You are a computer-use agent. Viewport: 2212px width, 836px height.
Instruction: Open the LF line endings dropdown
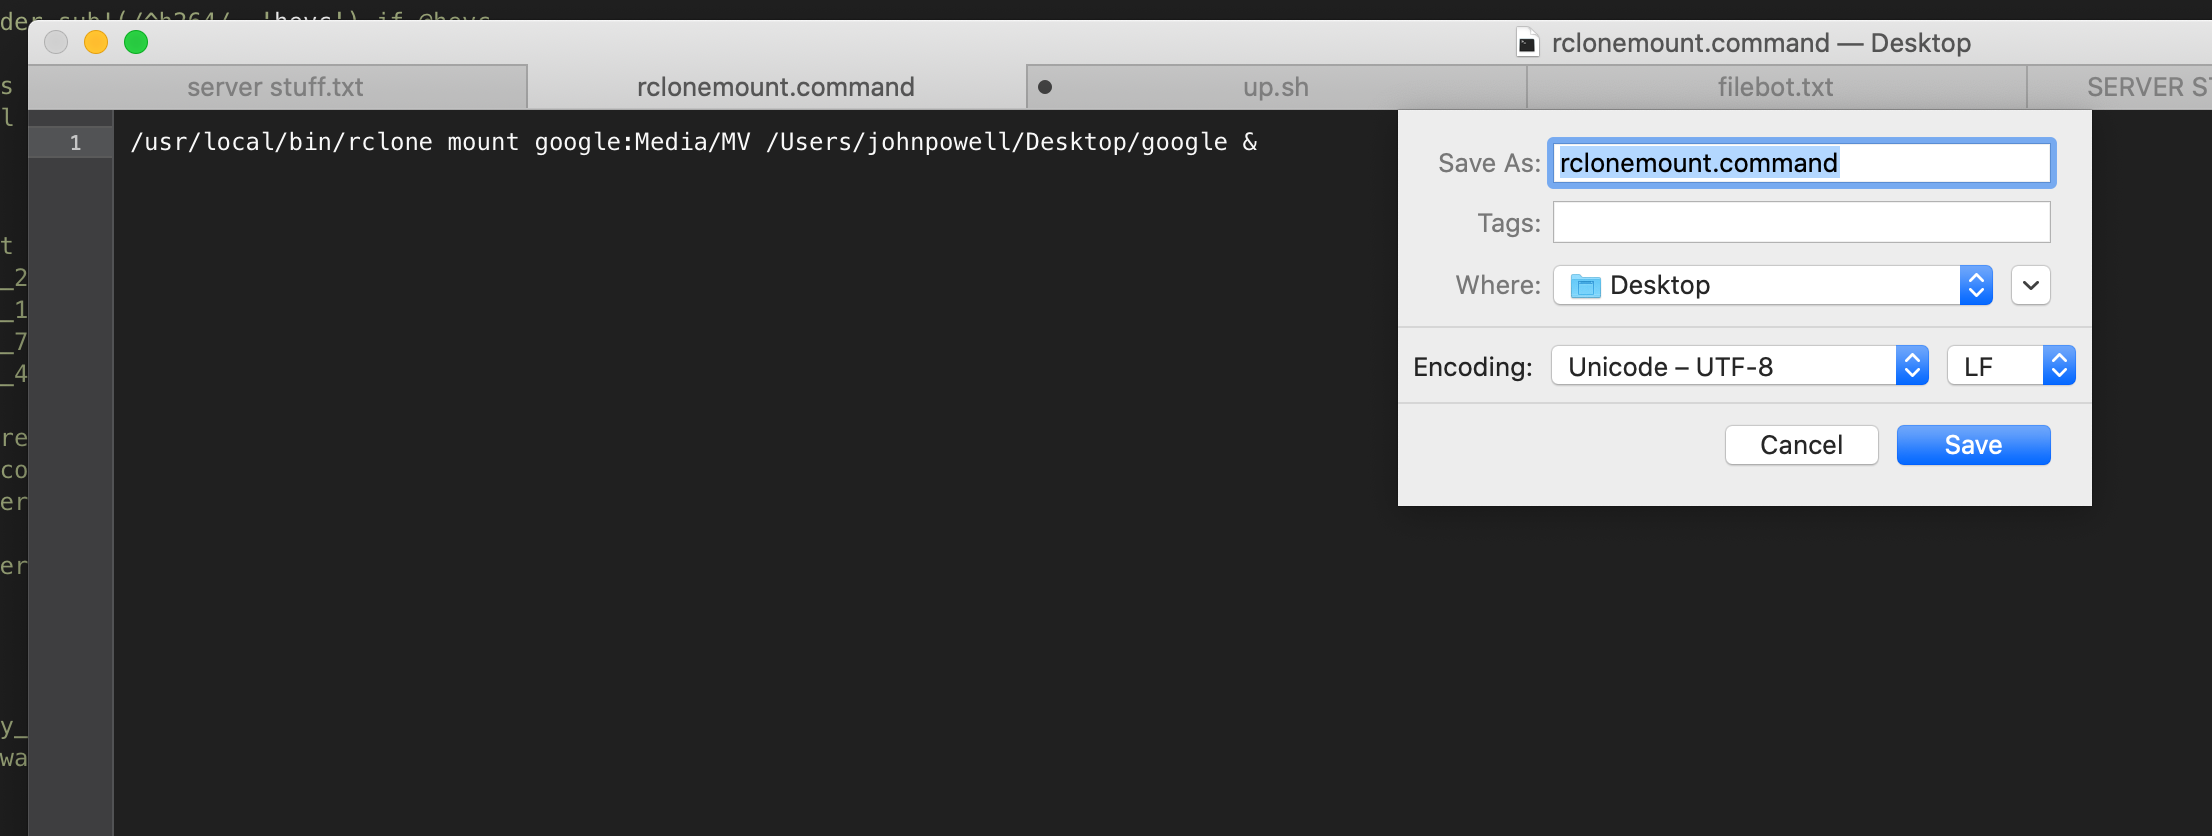[x=2010, y=366]
